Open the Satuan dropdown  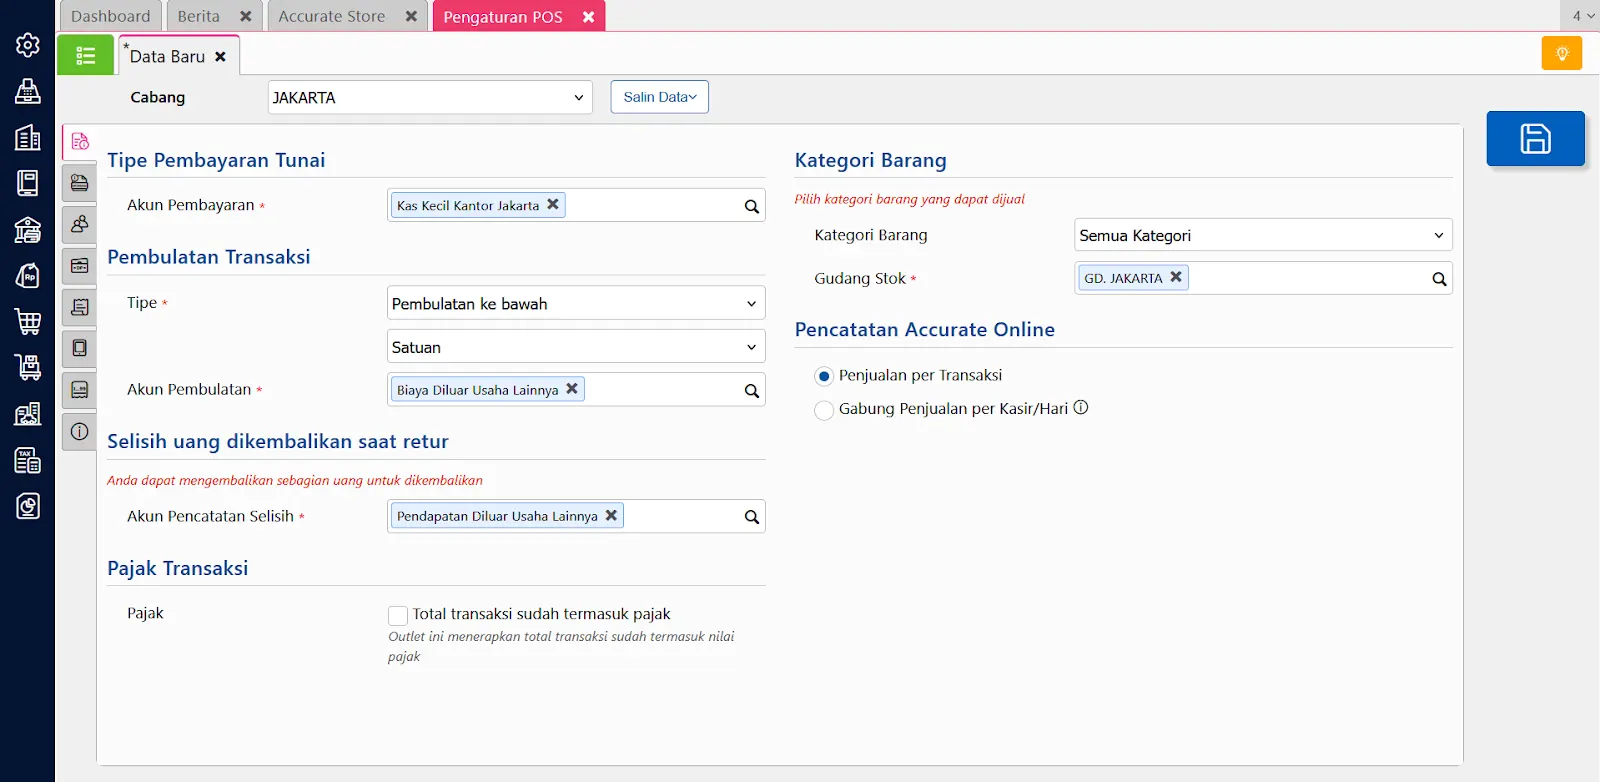pyautogui.click(x=576, y=347)
